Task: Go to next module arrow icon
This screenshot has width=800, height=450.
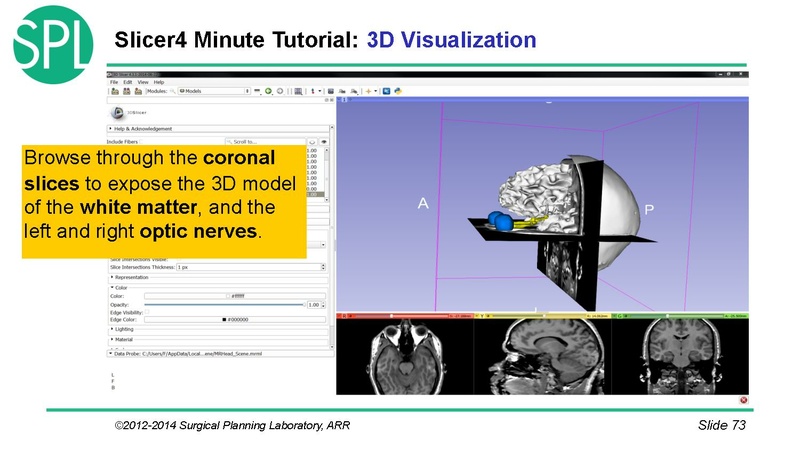Action: coord(280,91)
